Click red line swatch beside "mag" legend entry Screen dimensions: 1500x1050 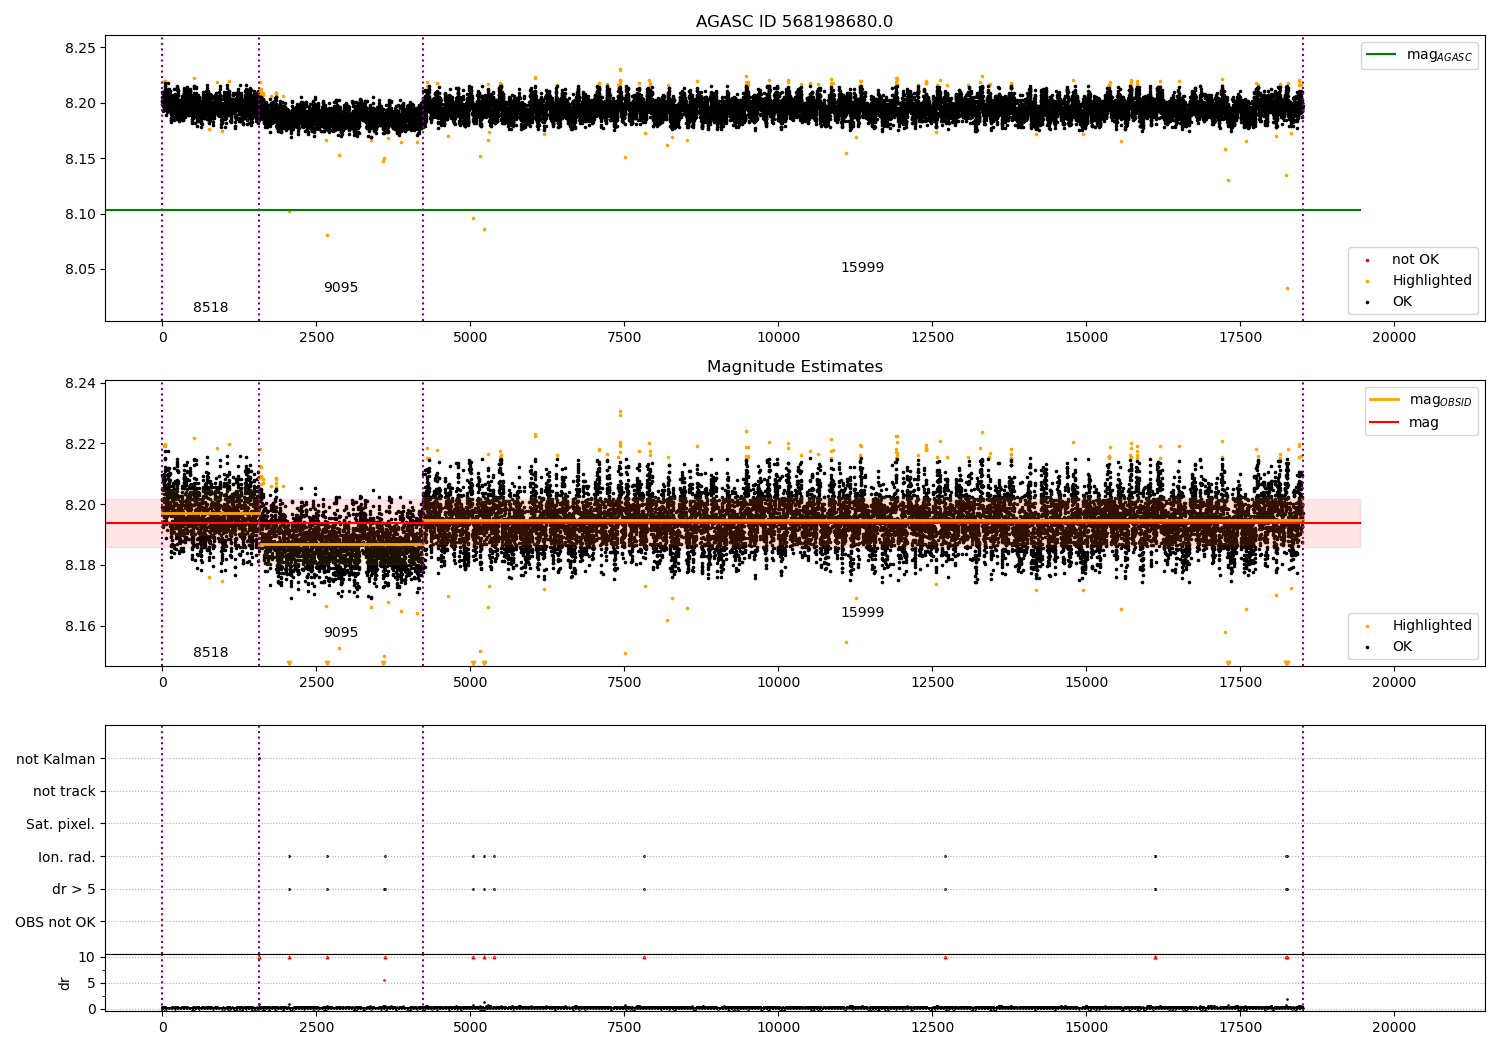click(x=1385, y=423)
